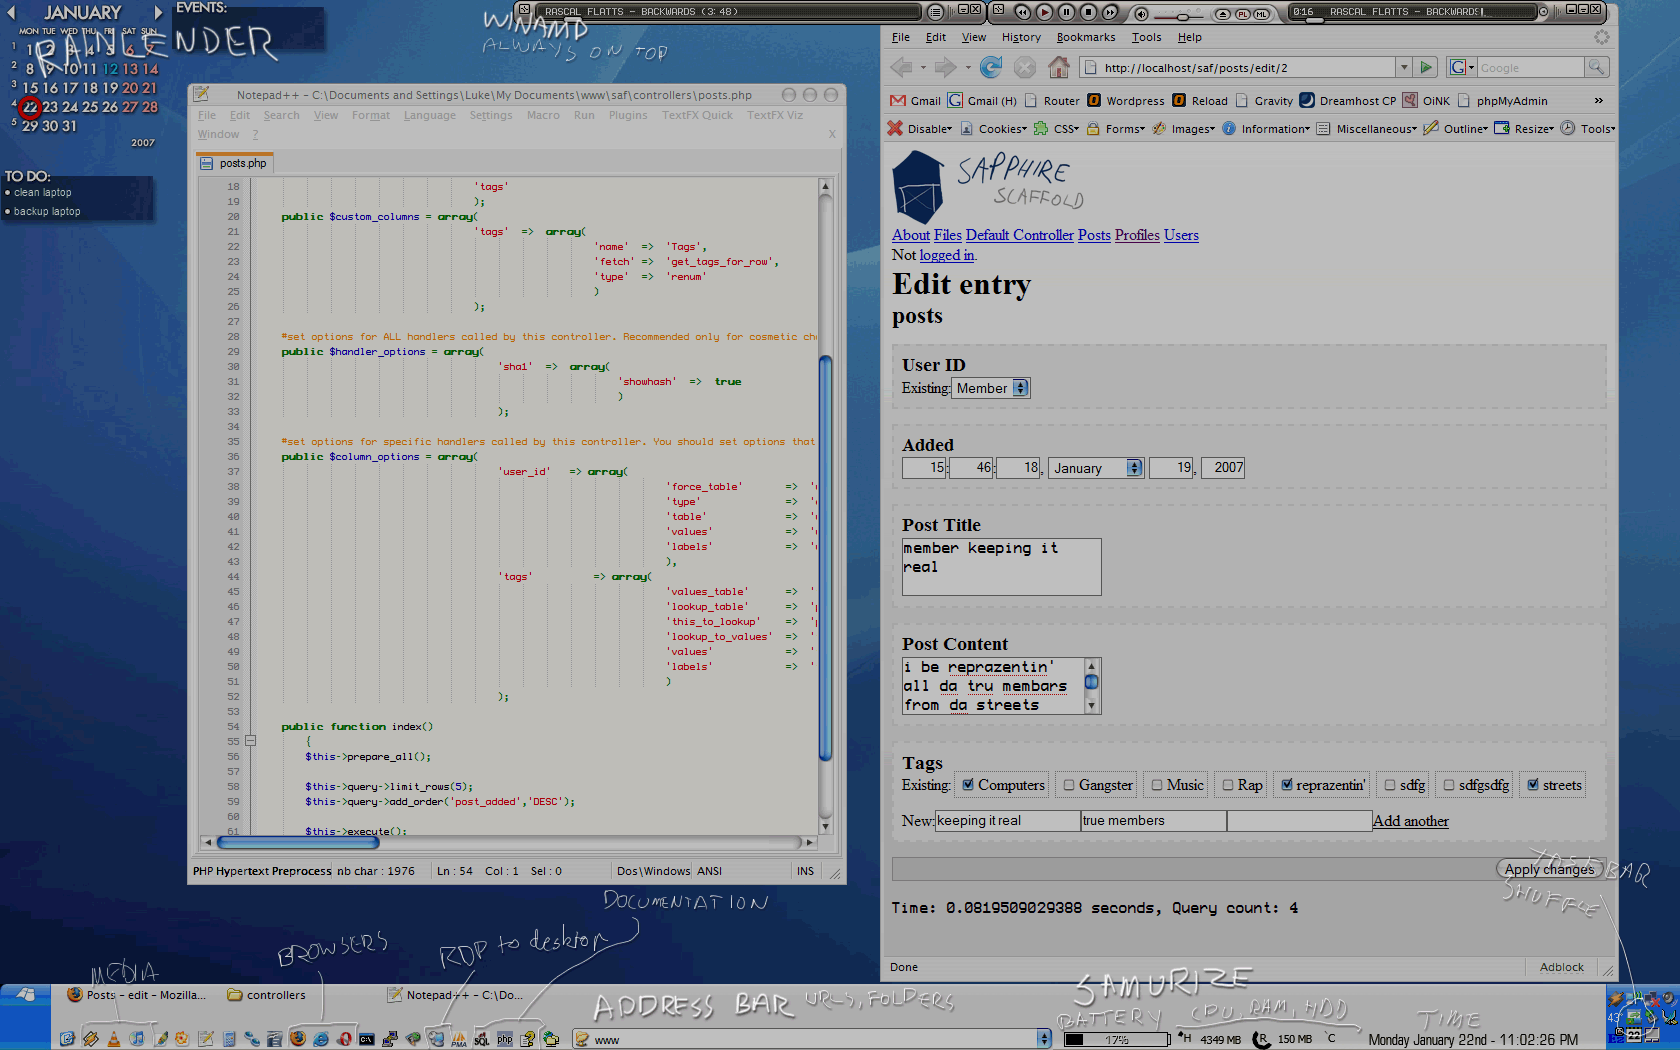Toggle streets tag checkbox

coord(1533,785)
